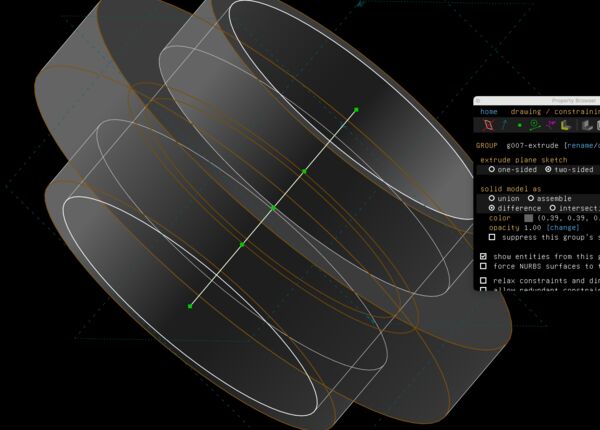This screenshot has height=430, width=600.
Task: Select one-sided extrude option
Action: [x=513, y=169]
